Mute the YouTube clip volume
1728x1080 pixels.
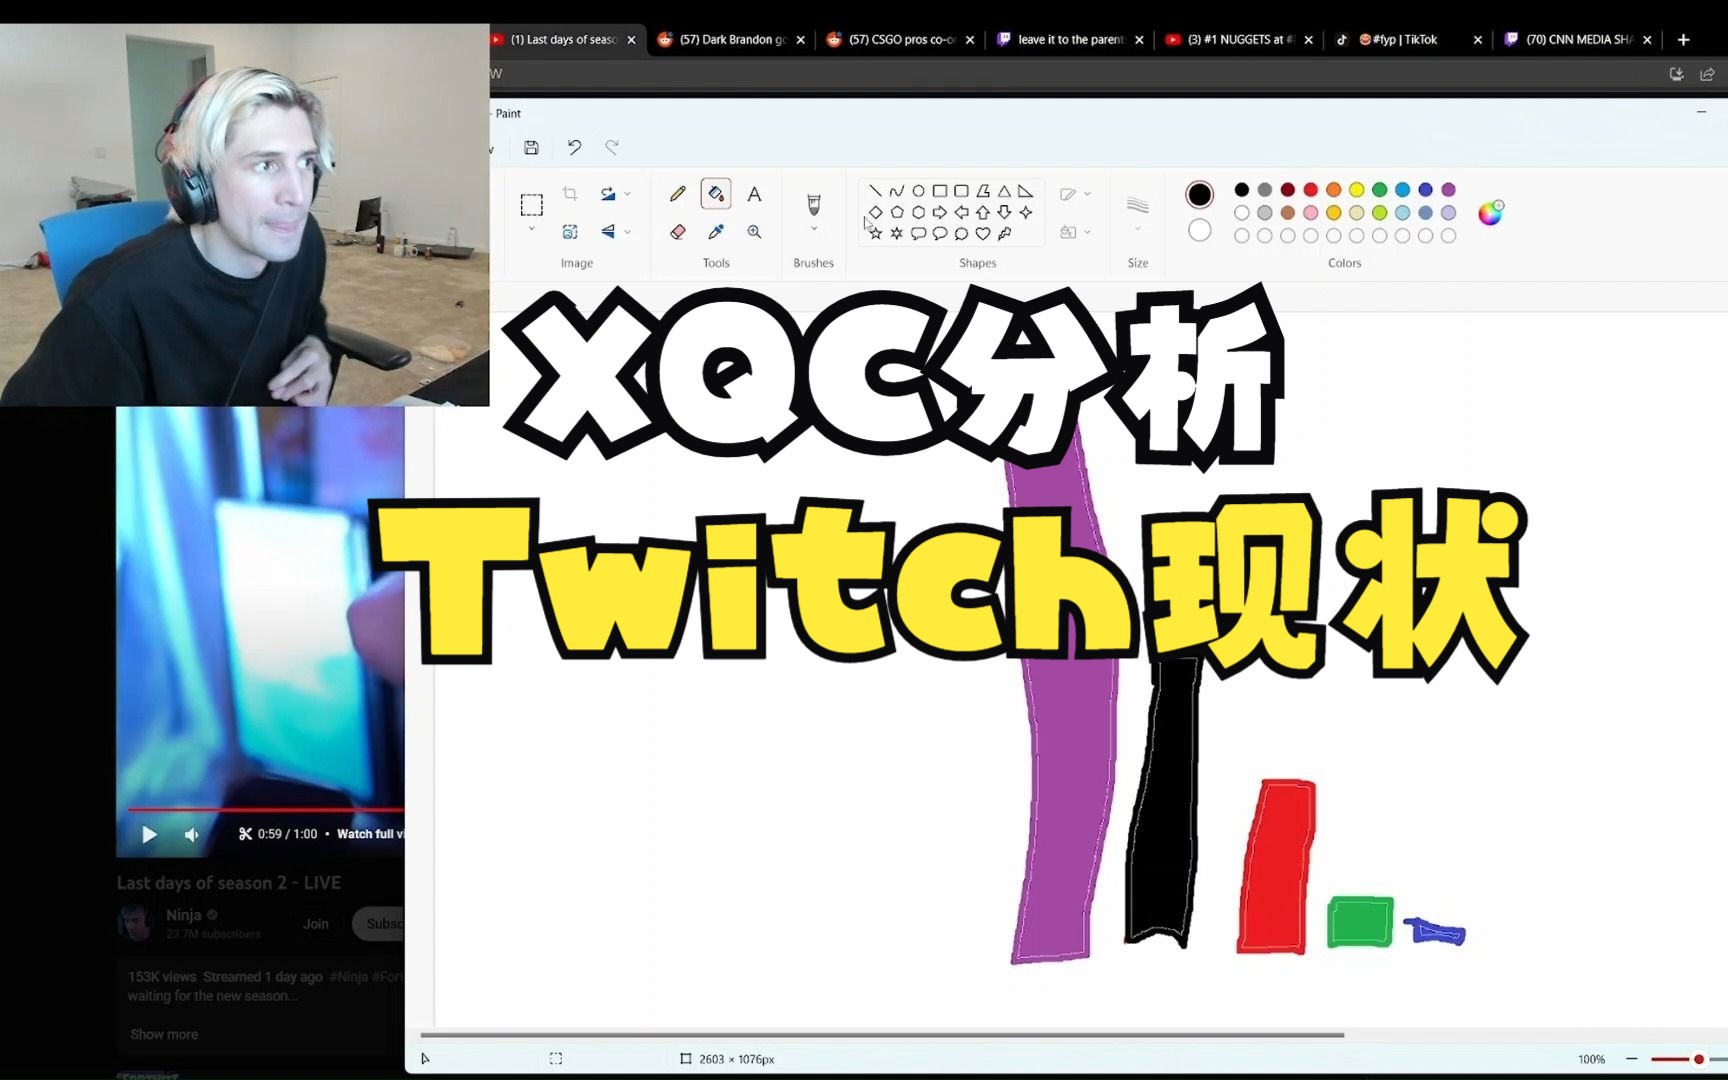191,834
